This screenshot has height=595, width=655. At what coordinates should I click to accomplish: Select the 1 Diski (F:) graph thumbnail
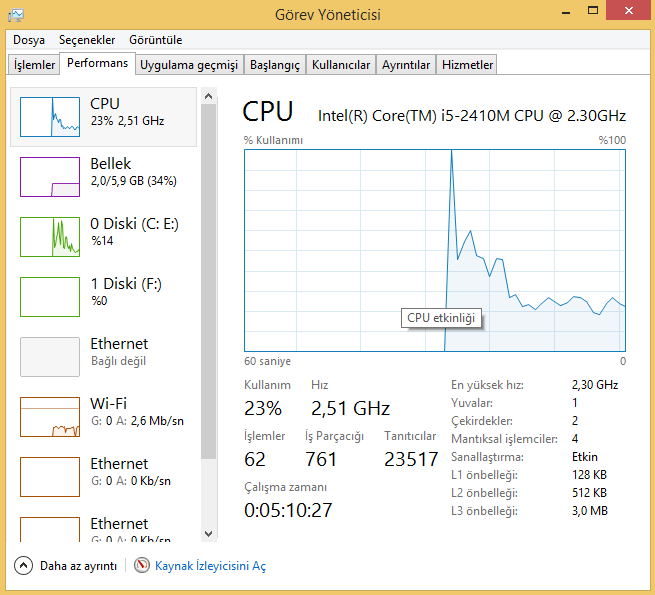50,297
